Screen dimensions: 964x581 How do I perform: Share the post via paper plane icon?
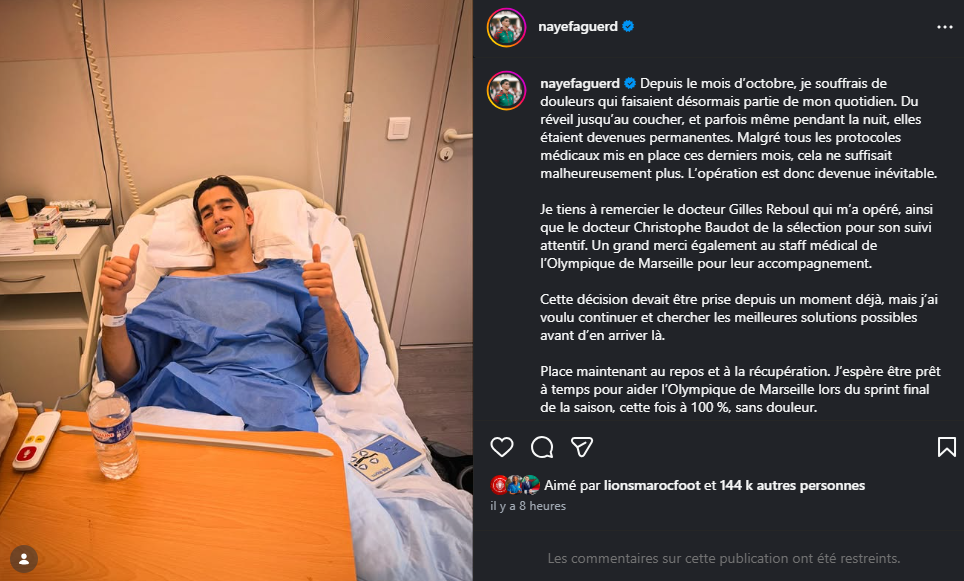pyautogui.click(x=582, y=447)
